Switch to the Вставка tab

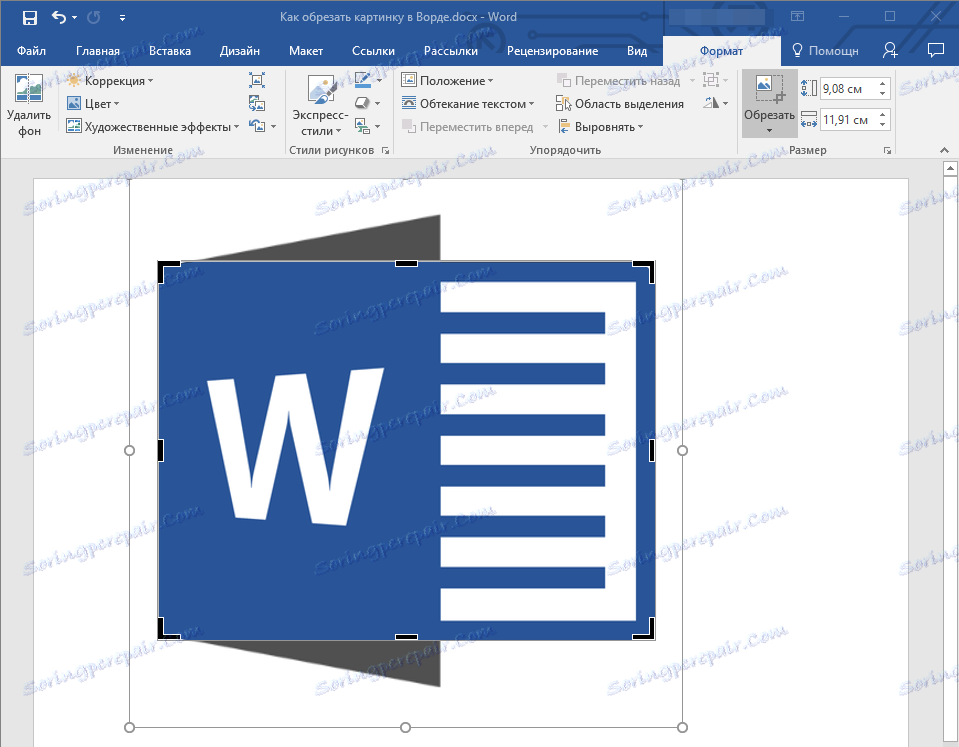pos(170,51)
